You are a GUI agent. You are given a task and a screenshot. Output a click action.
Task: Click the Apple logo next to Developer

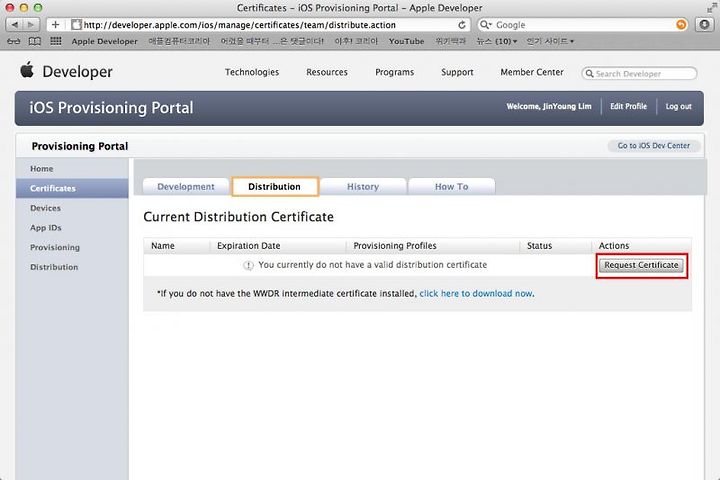click(x=27, y=70)
